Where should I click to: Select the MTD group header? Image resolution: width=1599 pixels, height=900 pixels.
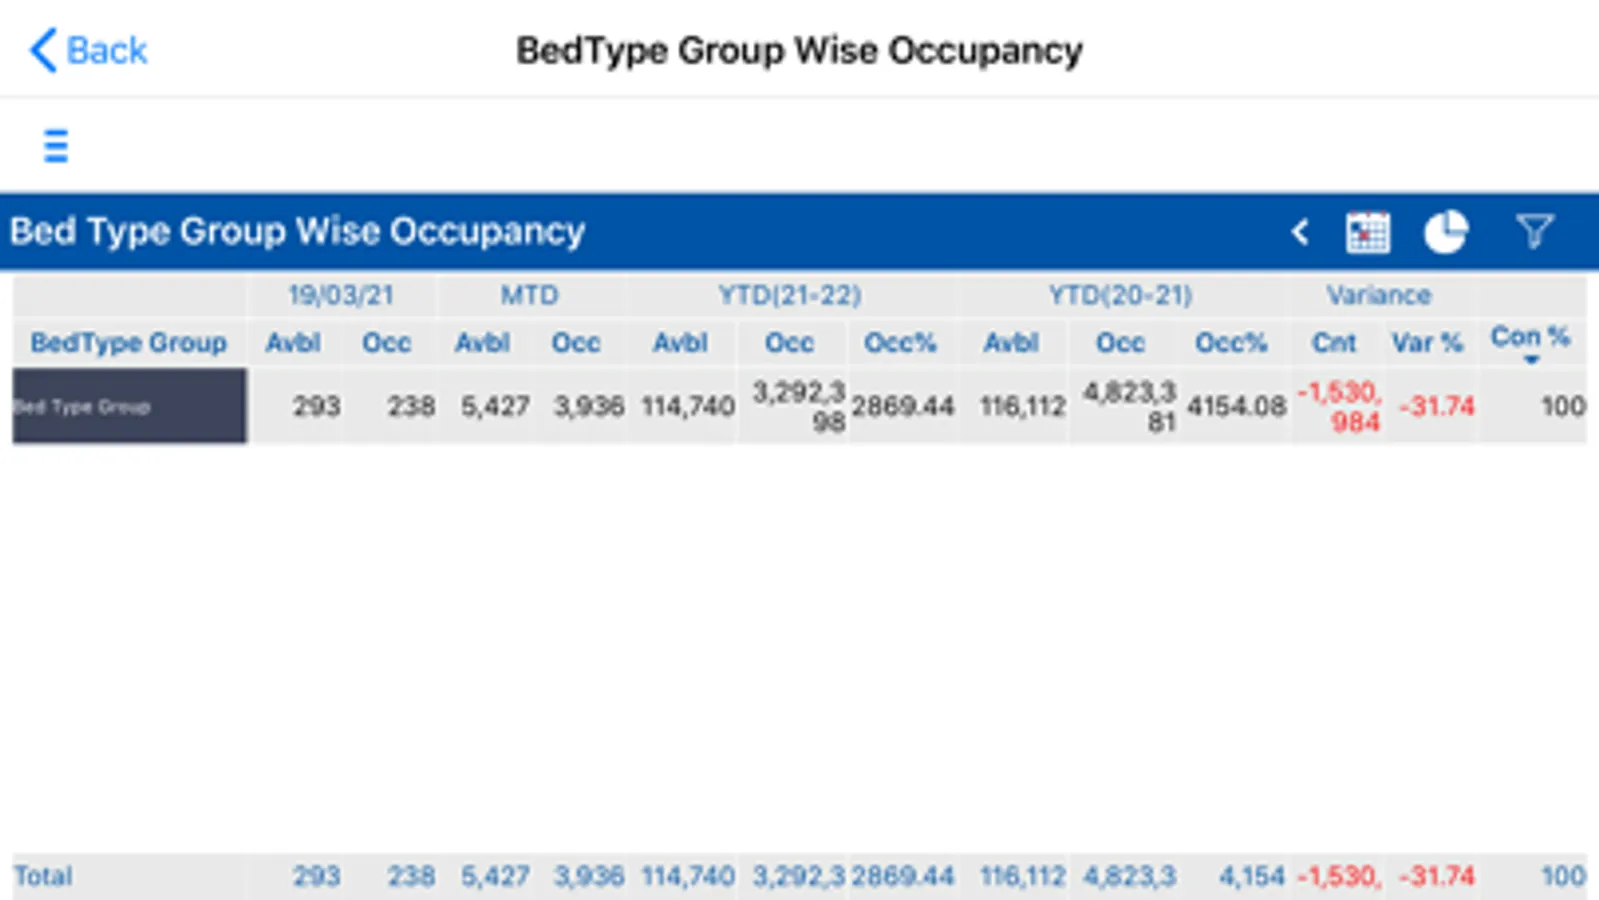(529, 295)
